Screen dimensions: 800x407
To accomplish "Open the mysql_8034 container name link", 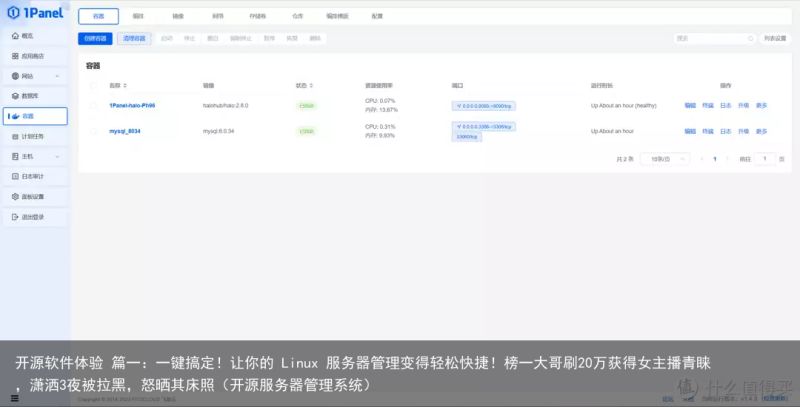I will point(124,131).
